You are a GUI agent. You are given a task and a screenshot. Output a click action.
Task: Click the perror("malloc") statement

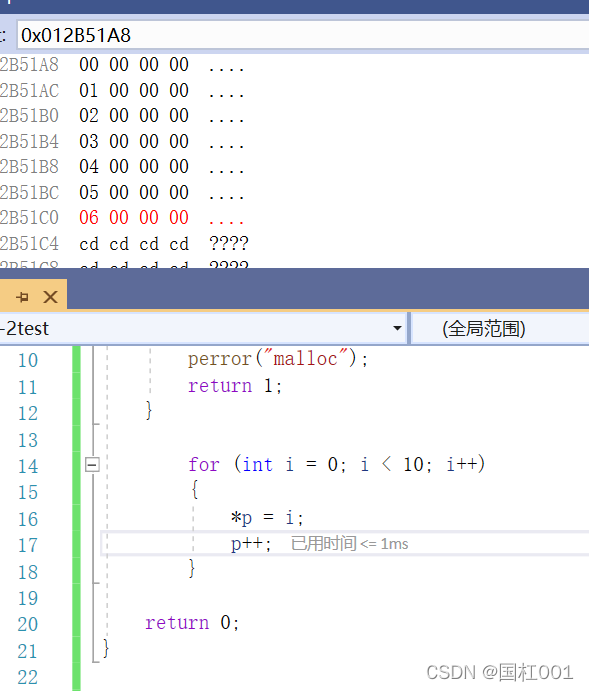(x=278, y=359)
